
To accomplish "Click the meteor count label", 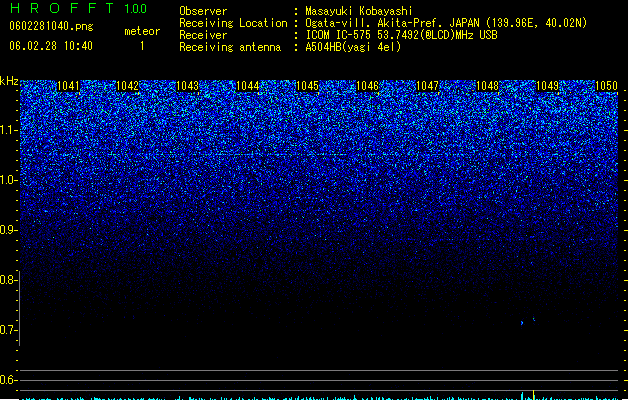I will pyautogui.click(x=142, y=31).
